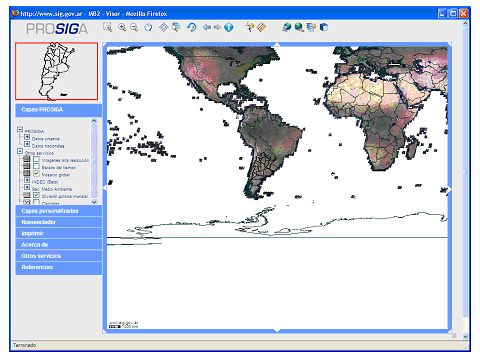Screen dimensions: 480x360
Task: Expand the Sec. Medio Ambiente tree node
Action: 27,188
